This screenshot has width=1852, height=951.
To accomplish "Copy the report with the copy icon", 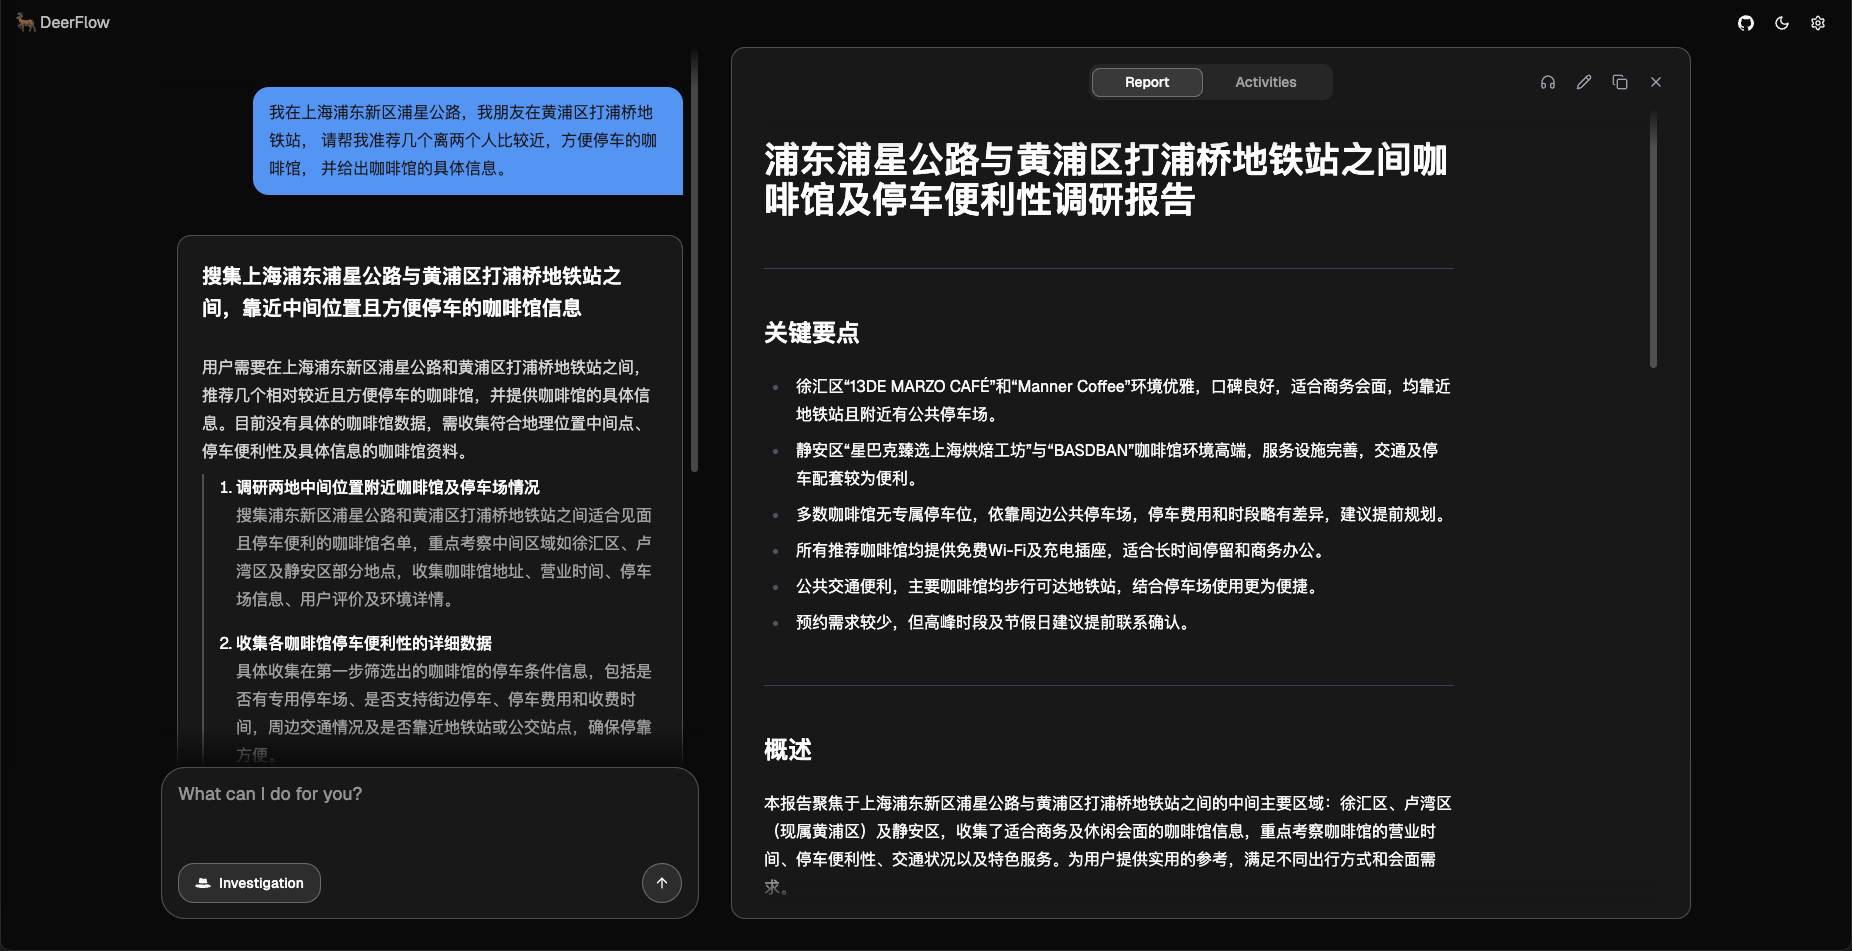I will [1619, 82].
